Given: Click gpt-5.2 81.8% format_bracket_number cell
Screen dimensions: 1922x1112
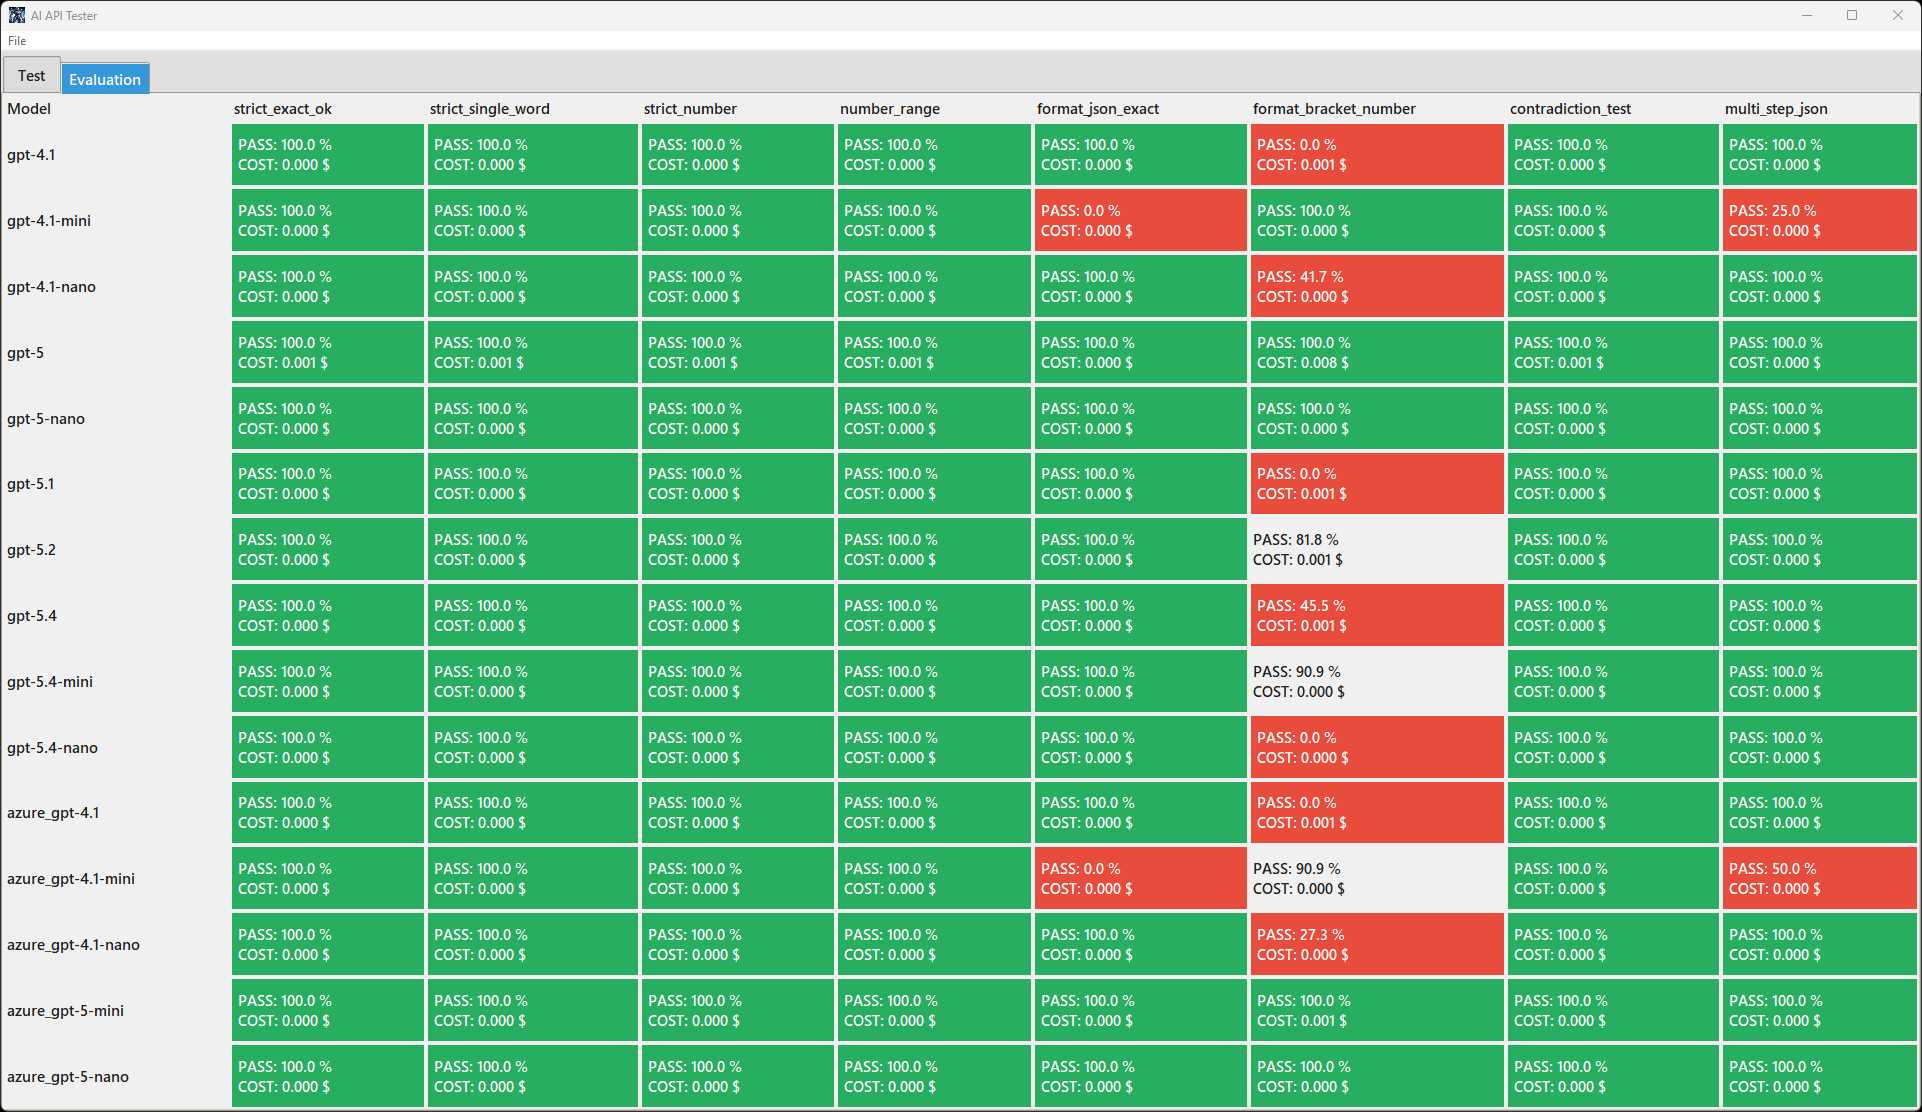Looking at the screenshot, I should pyautogui.click(x=1376, y=550).
